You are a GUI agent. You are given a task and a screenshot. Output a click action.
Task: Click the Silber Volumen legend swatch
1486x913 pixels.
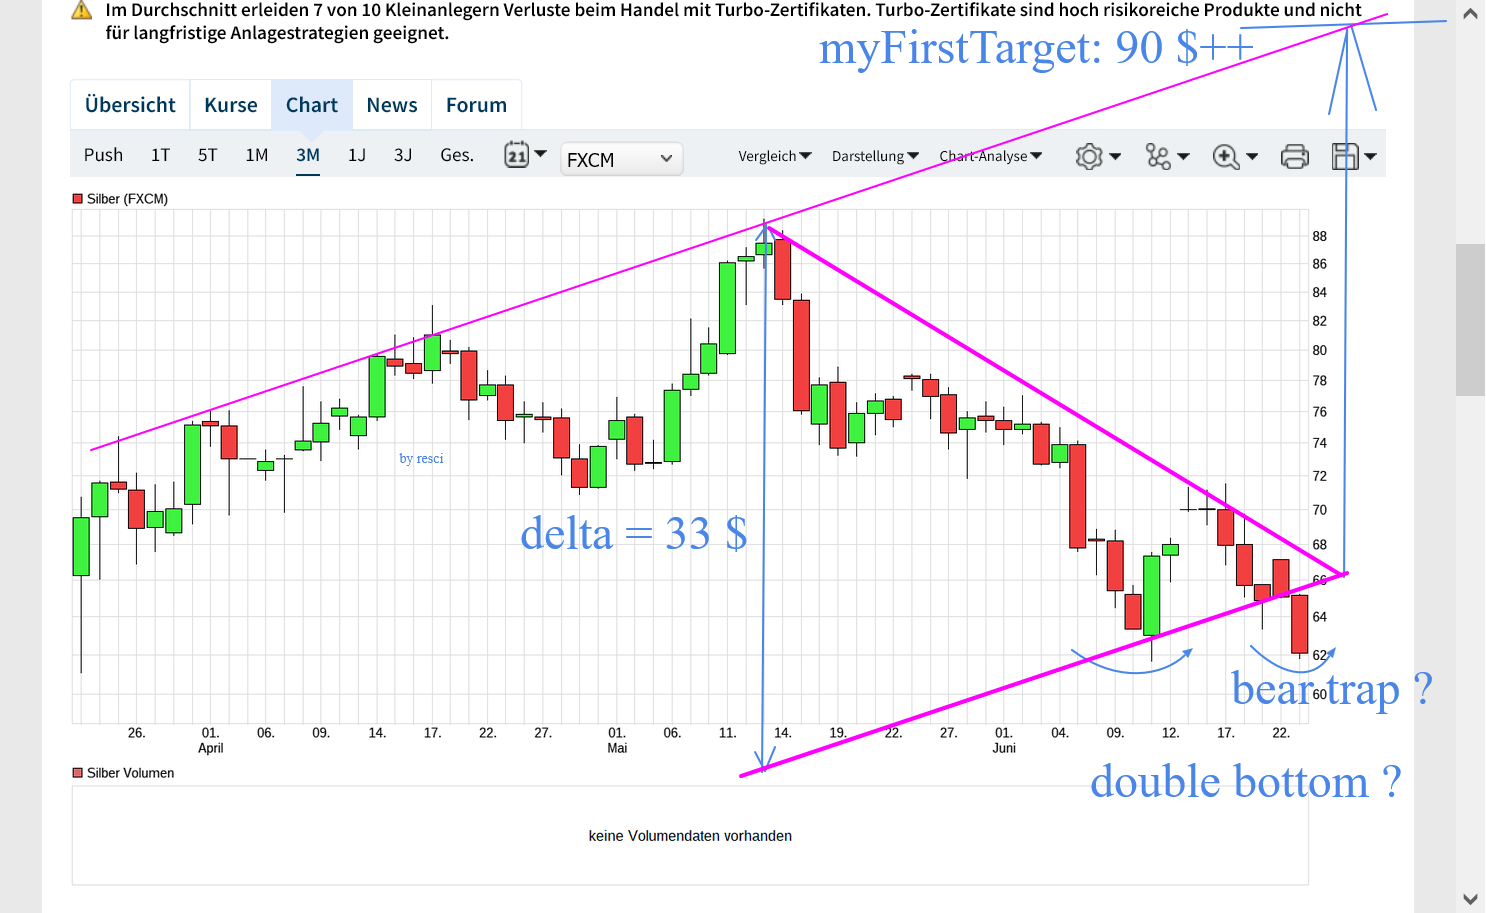(77, 773)
